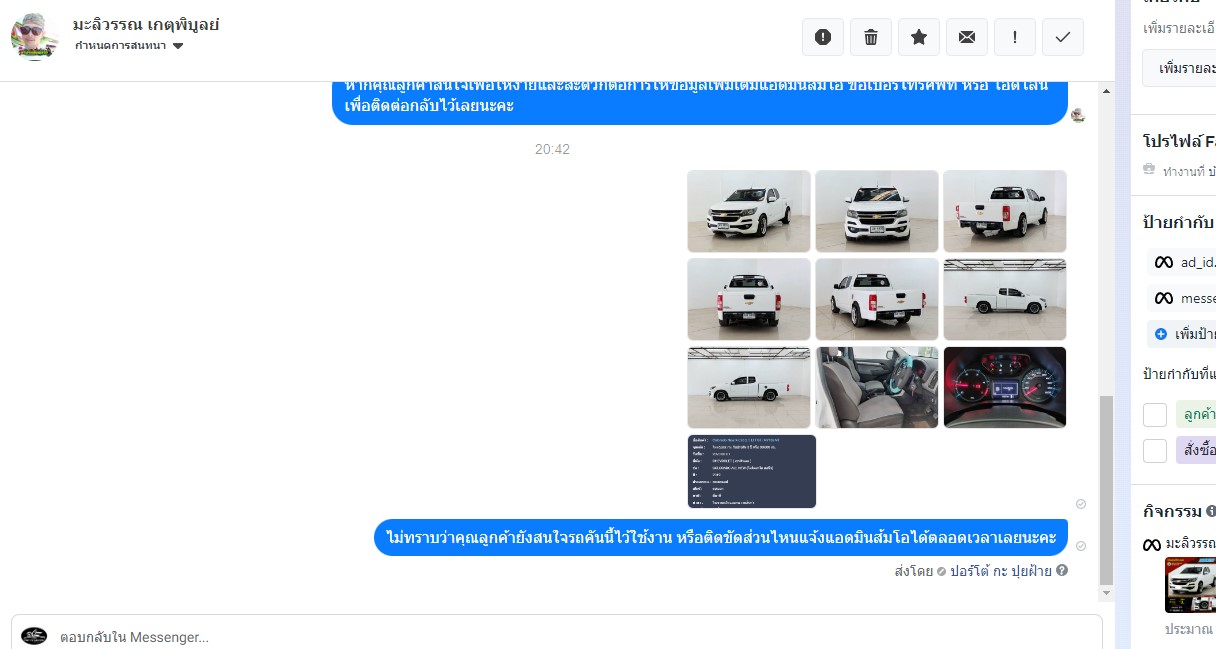The image size is (1216, 649).
Task: Click the info icon next to กิจกรรม
Action: point(1211,512)
